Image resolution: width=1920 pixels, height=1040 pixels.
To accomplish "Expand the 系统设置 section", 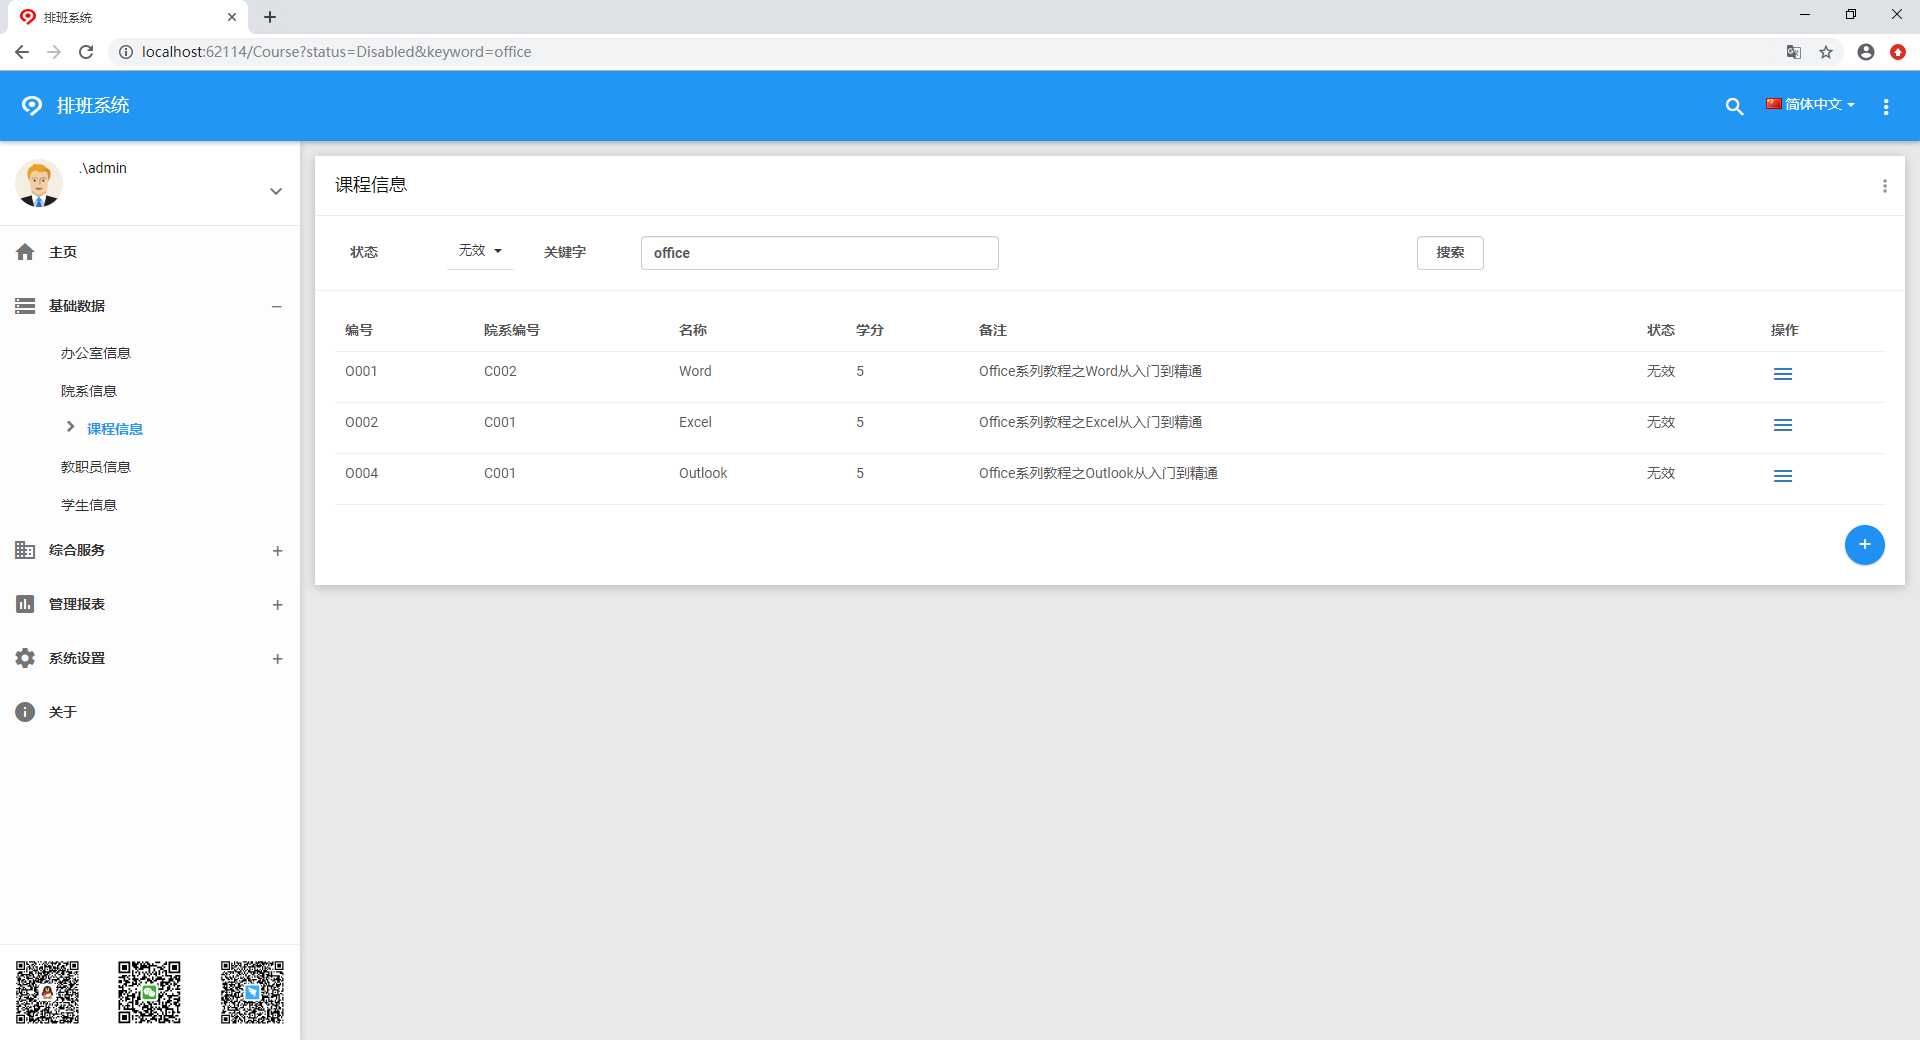I will pos(277,659).
